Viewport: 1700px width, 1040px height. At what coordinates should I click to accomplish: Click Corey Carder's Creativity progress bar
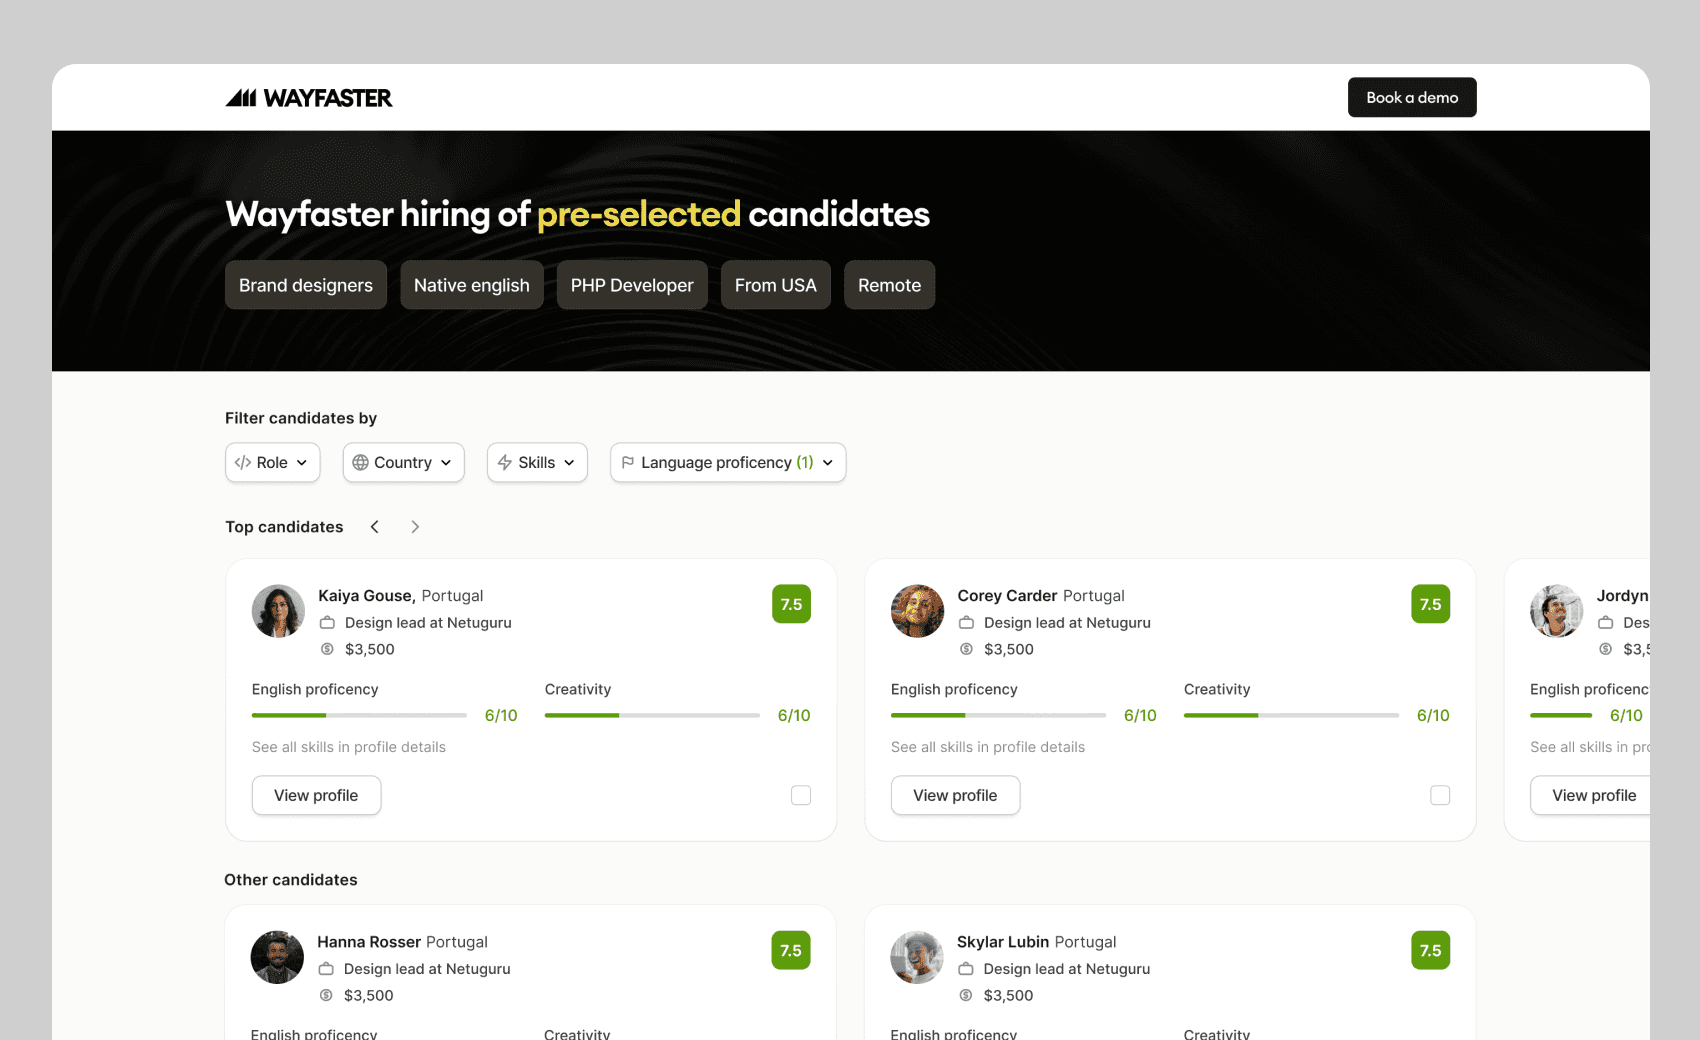[x=1291, y=715]
